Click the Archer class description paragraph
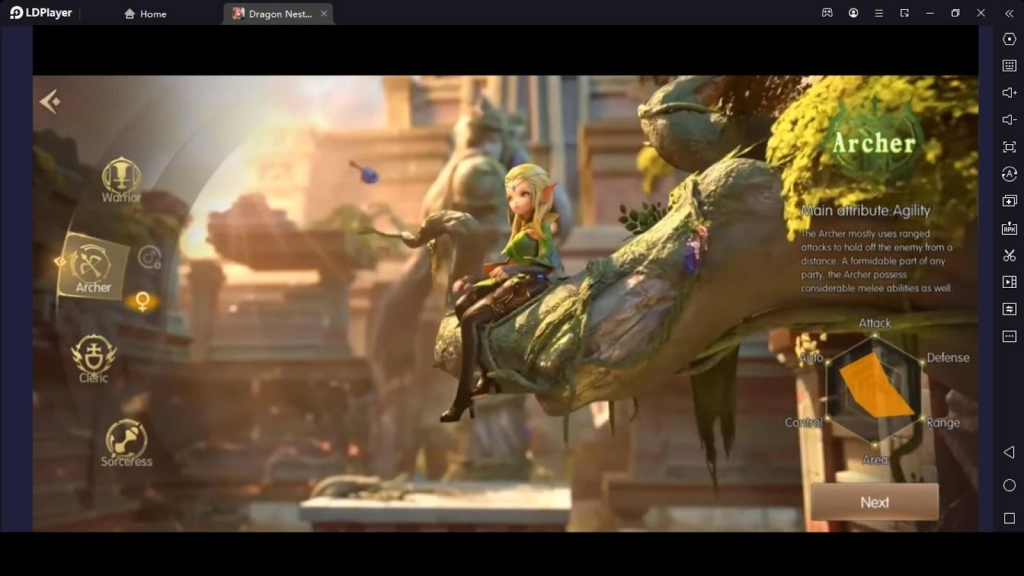The height and width of the screenshot is (576, 1024). (876, 261)
